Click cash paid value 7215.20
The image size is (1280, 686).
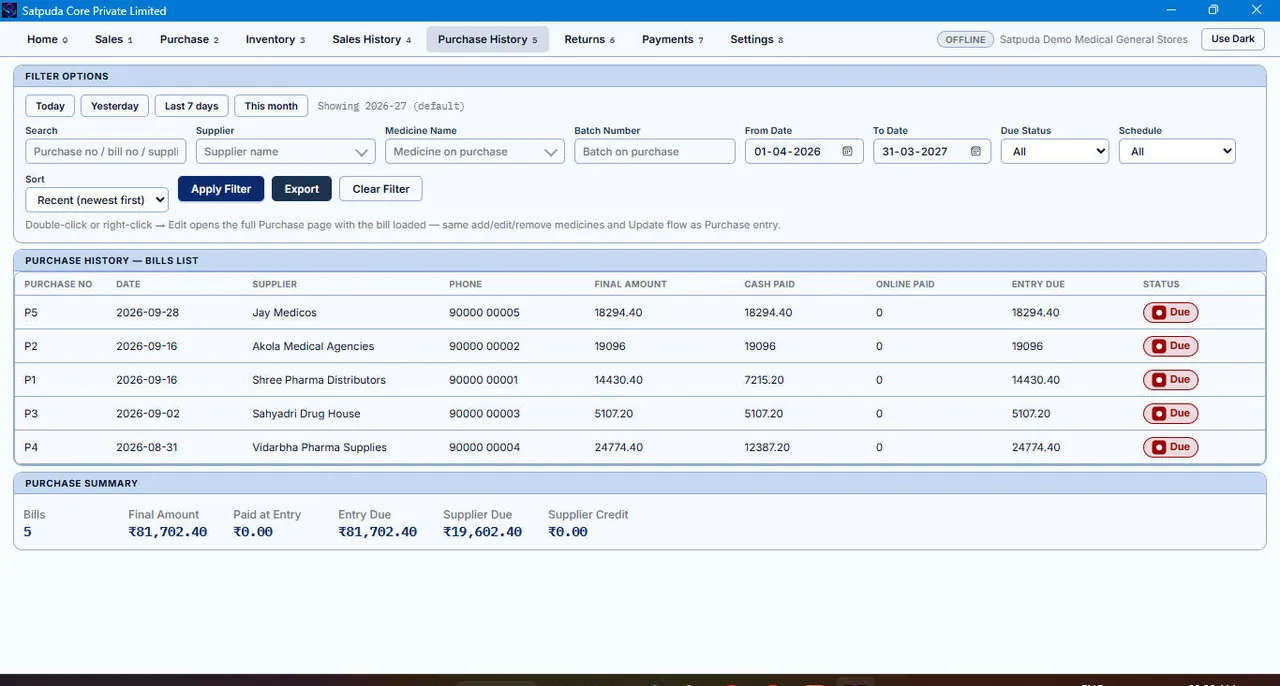pos(764,380)
